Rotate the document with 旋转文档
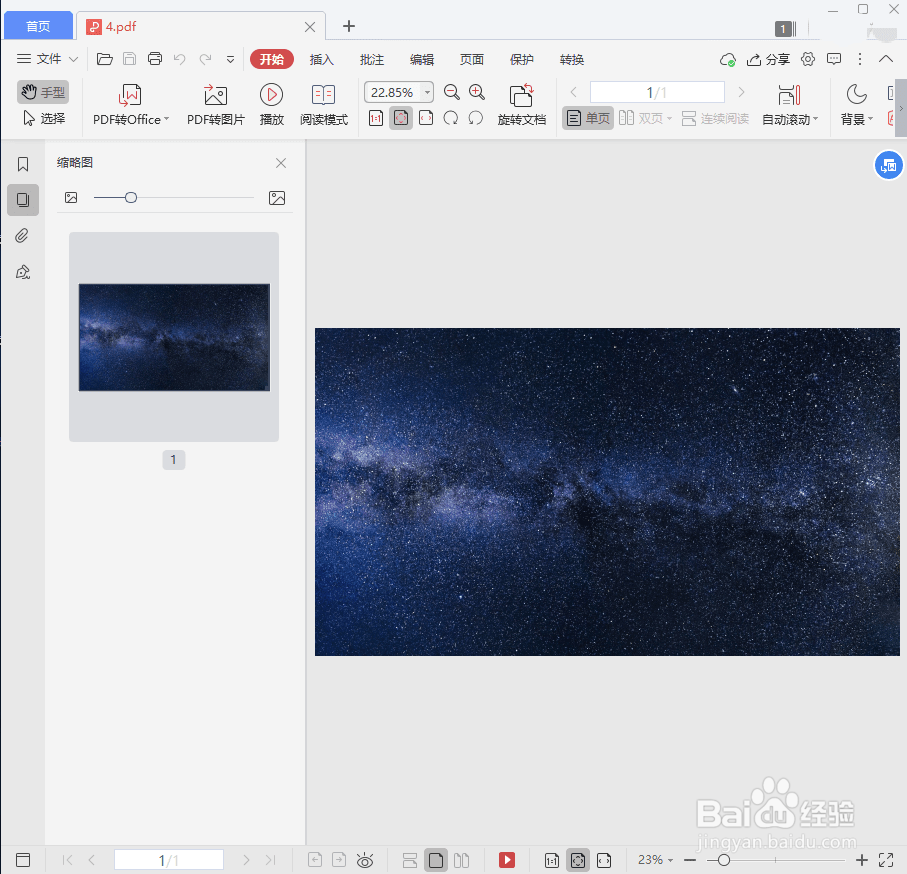Viewport: 907px width, 874px height. click(521, 104)
